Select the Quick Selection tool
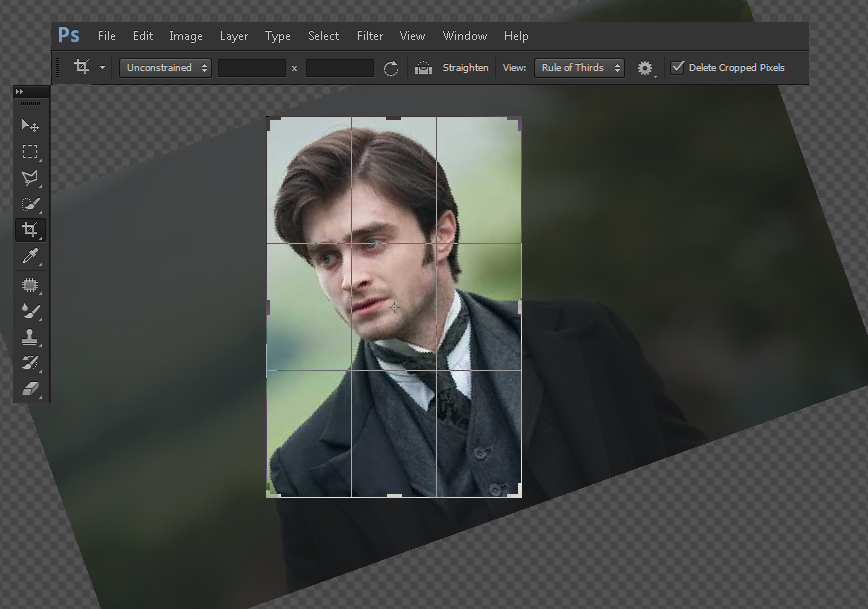Screen dimensions: 868x609 coord(30,204)
